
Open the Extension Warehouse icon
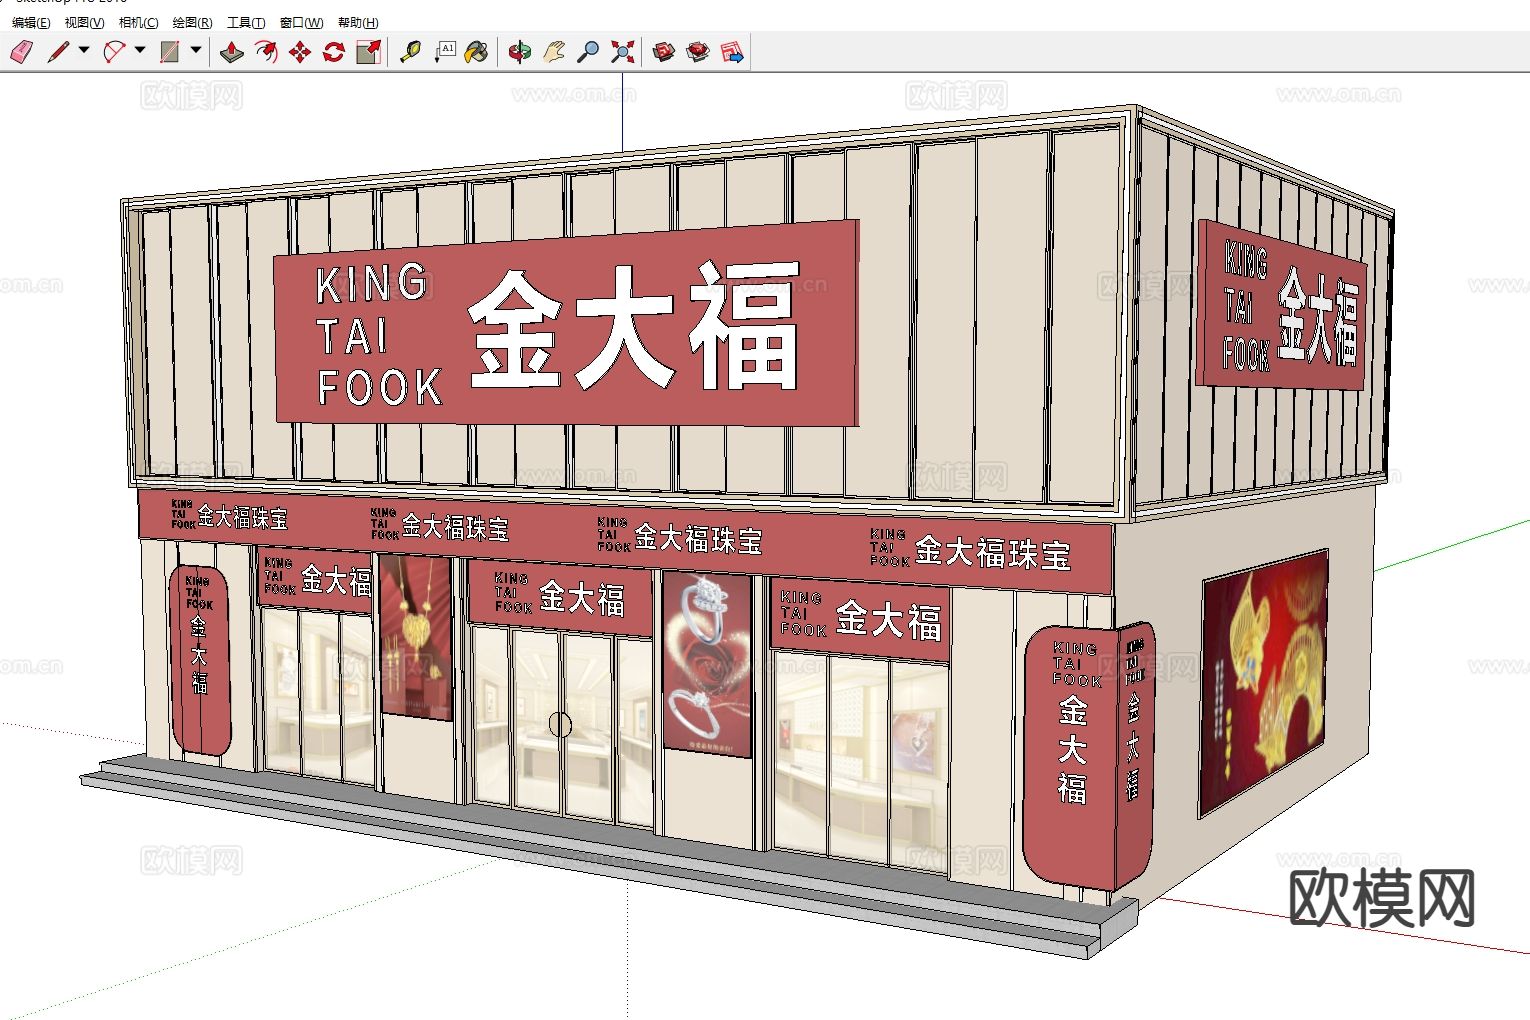(x=698, y=51)
